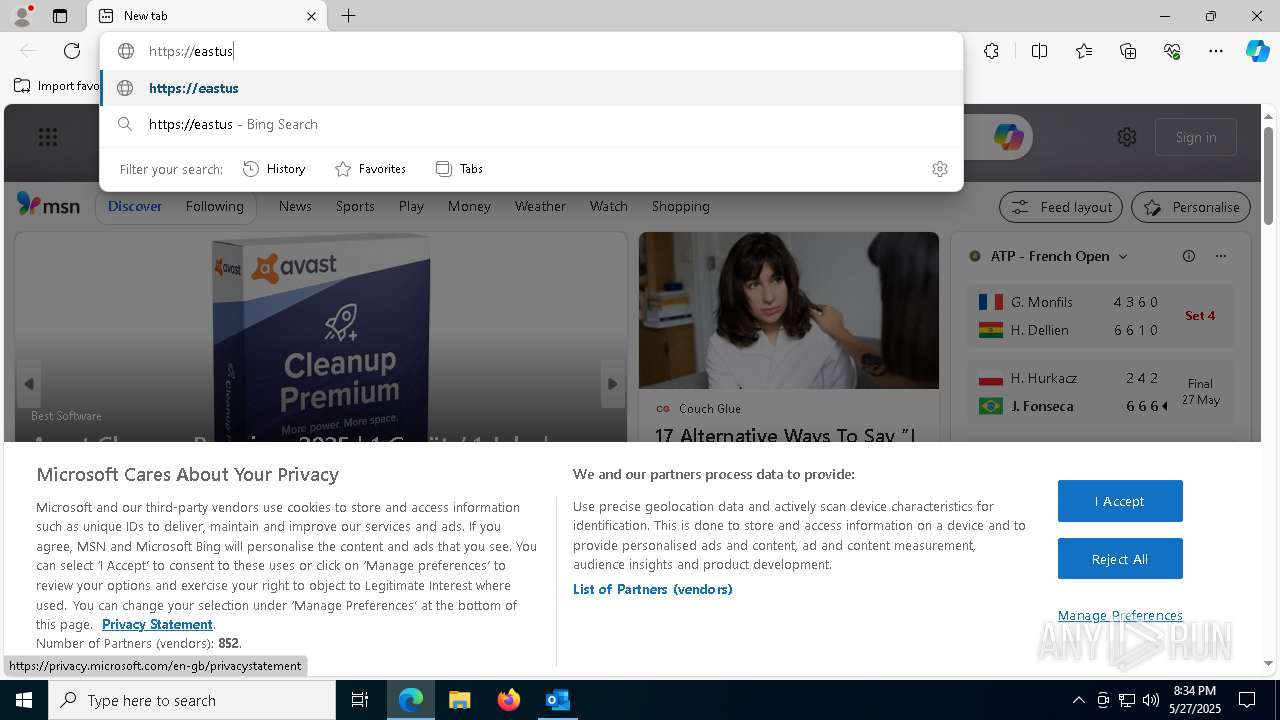This screenshot has width=1280, height=720.
Task: Open the Favorites star icon in toolbar
Action: pos(1084,51)
